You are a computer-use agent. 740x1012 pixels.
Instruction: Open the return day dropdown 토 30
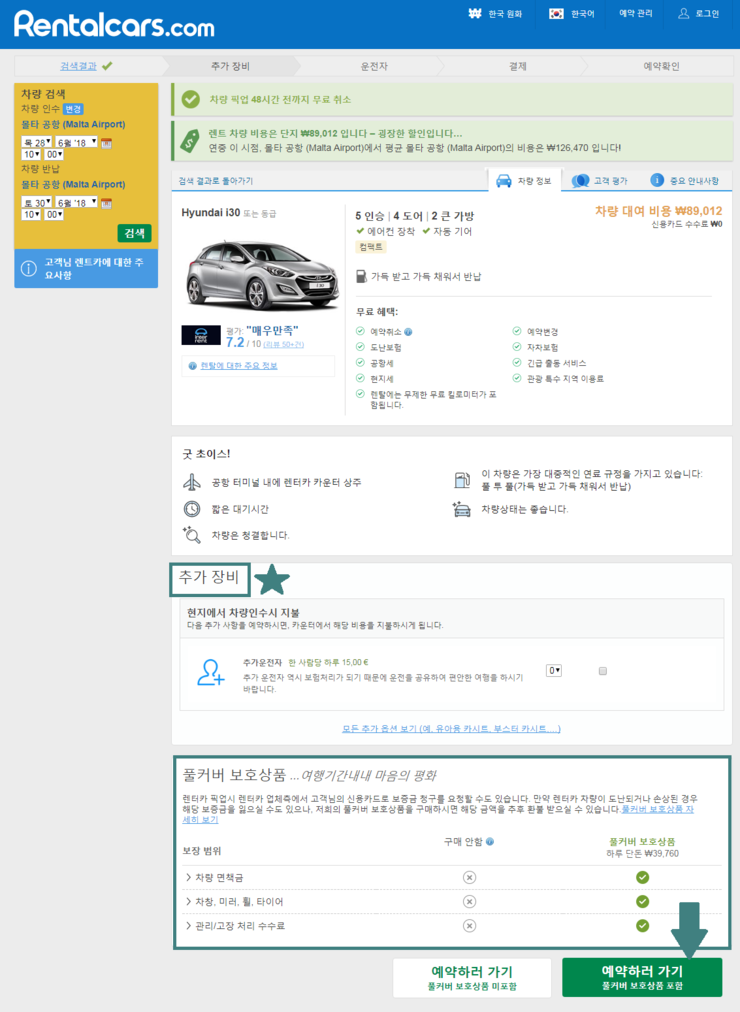click(x=37, y=202)
